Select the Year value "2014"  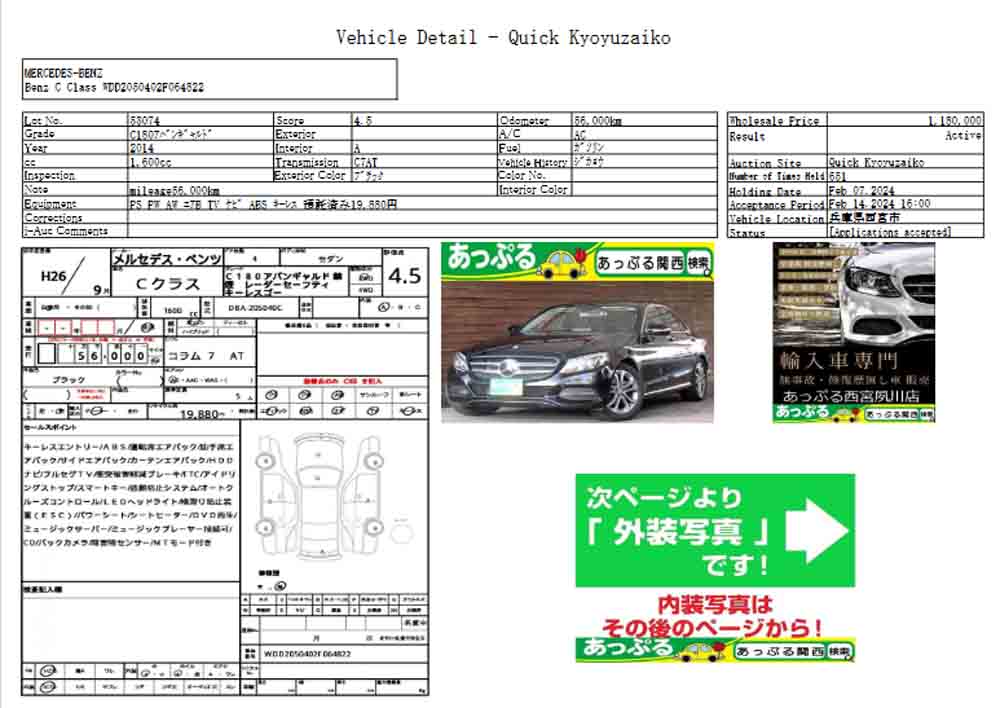[142, 148]
